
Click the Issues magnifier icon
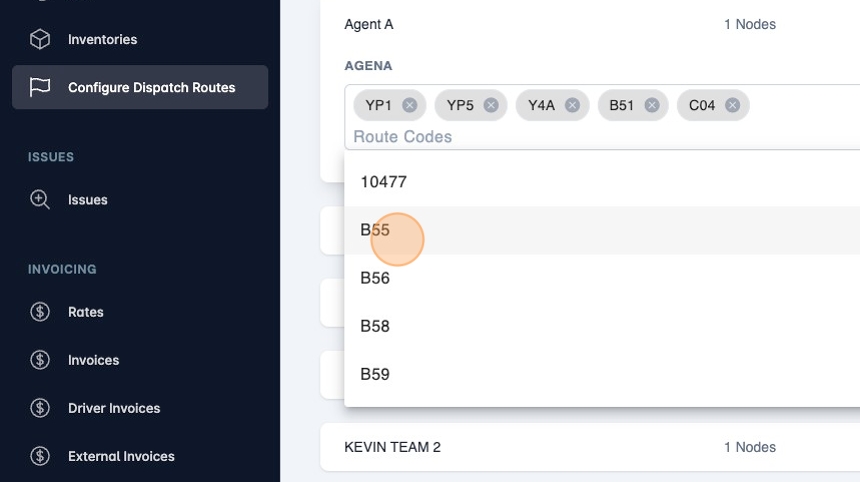coord(40,199)
